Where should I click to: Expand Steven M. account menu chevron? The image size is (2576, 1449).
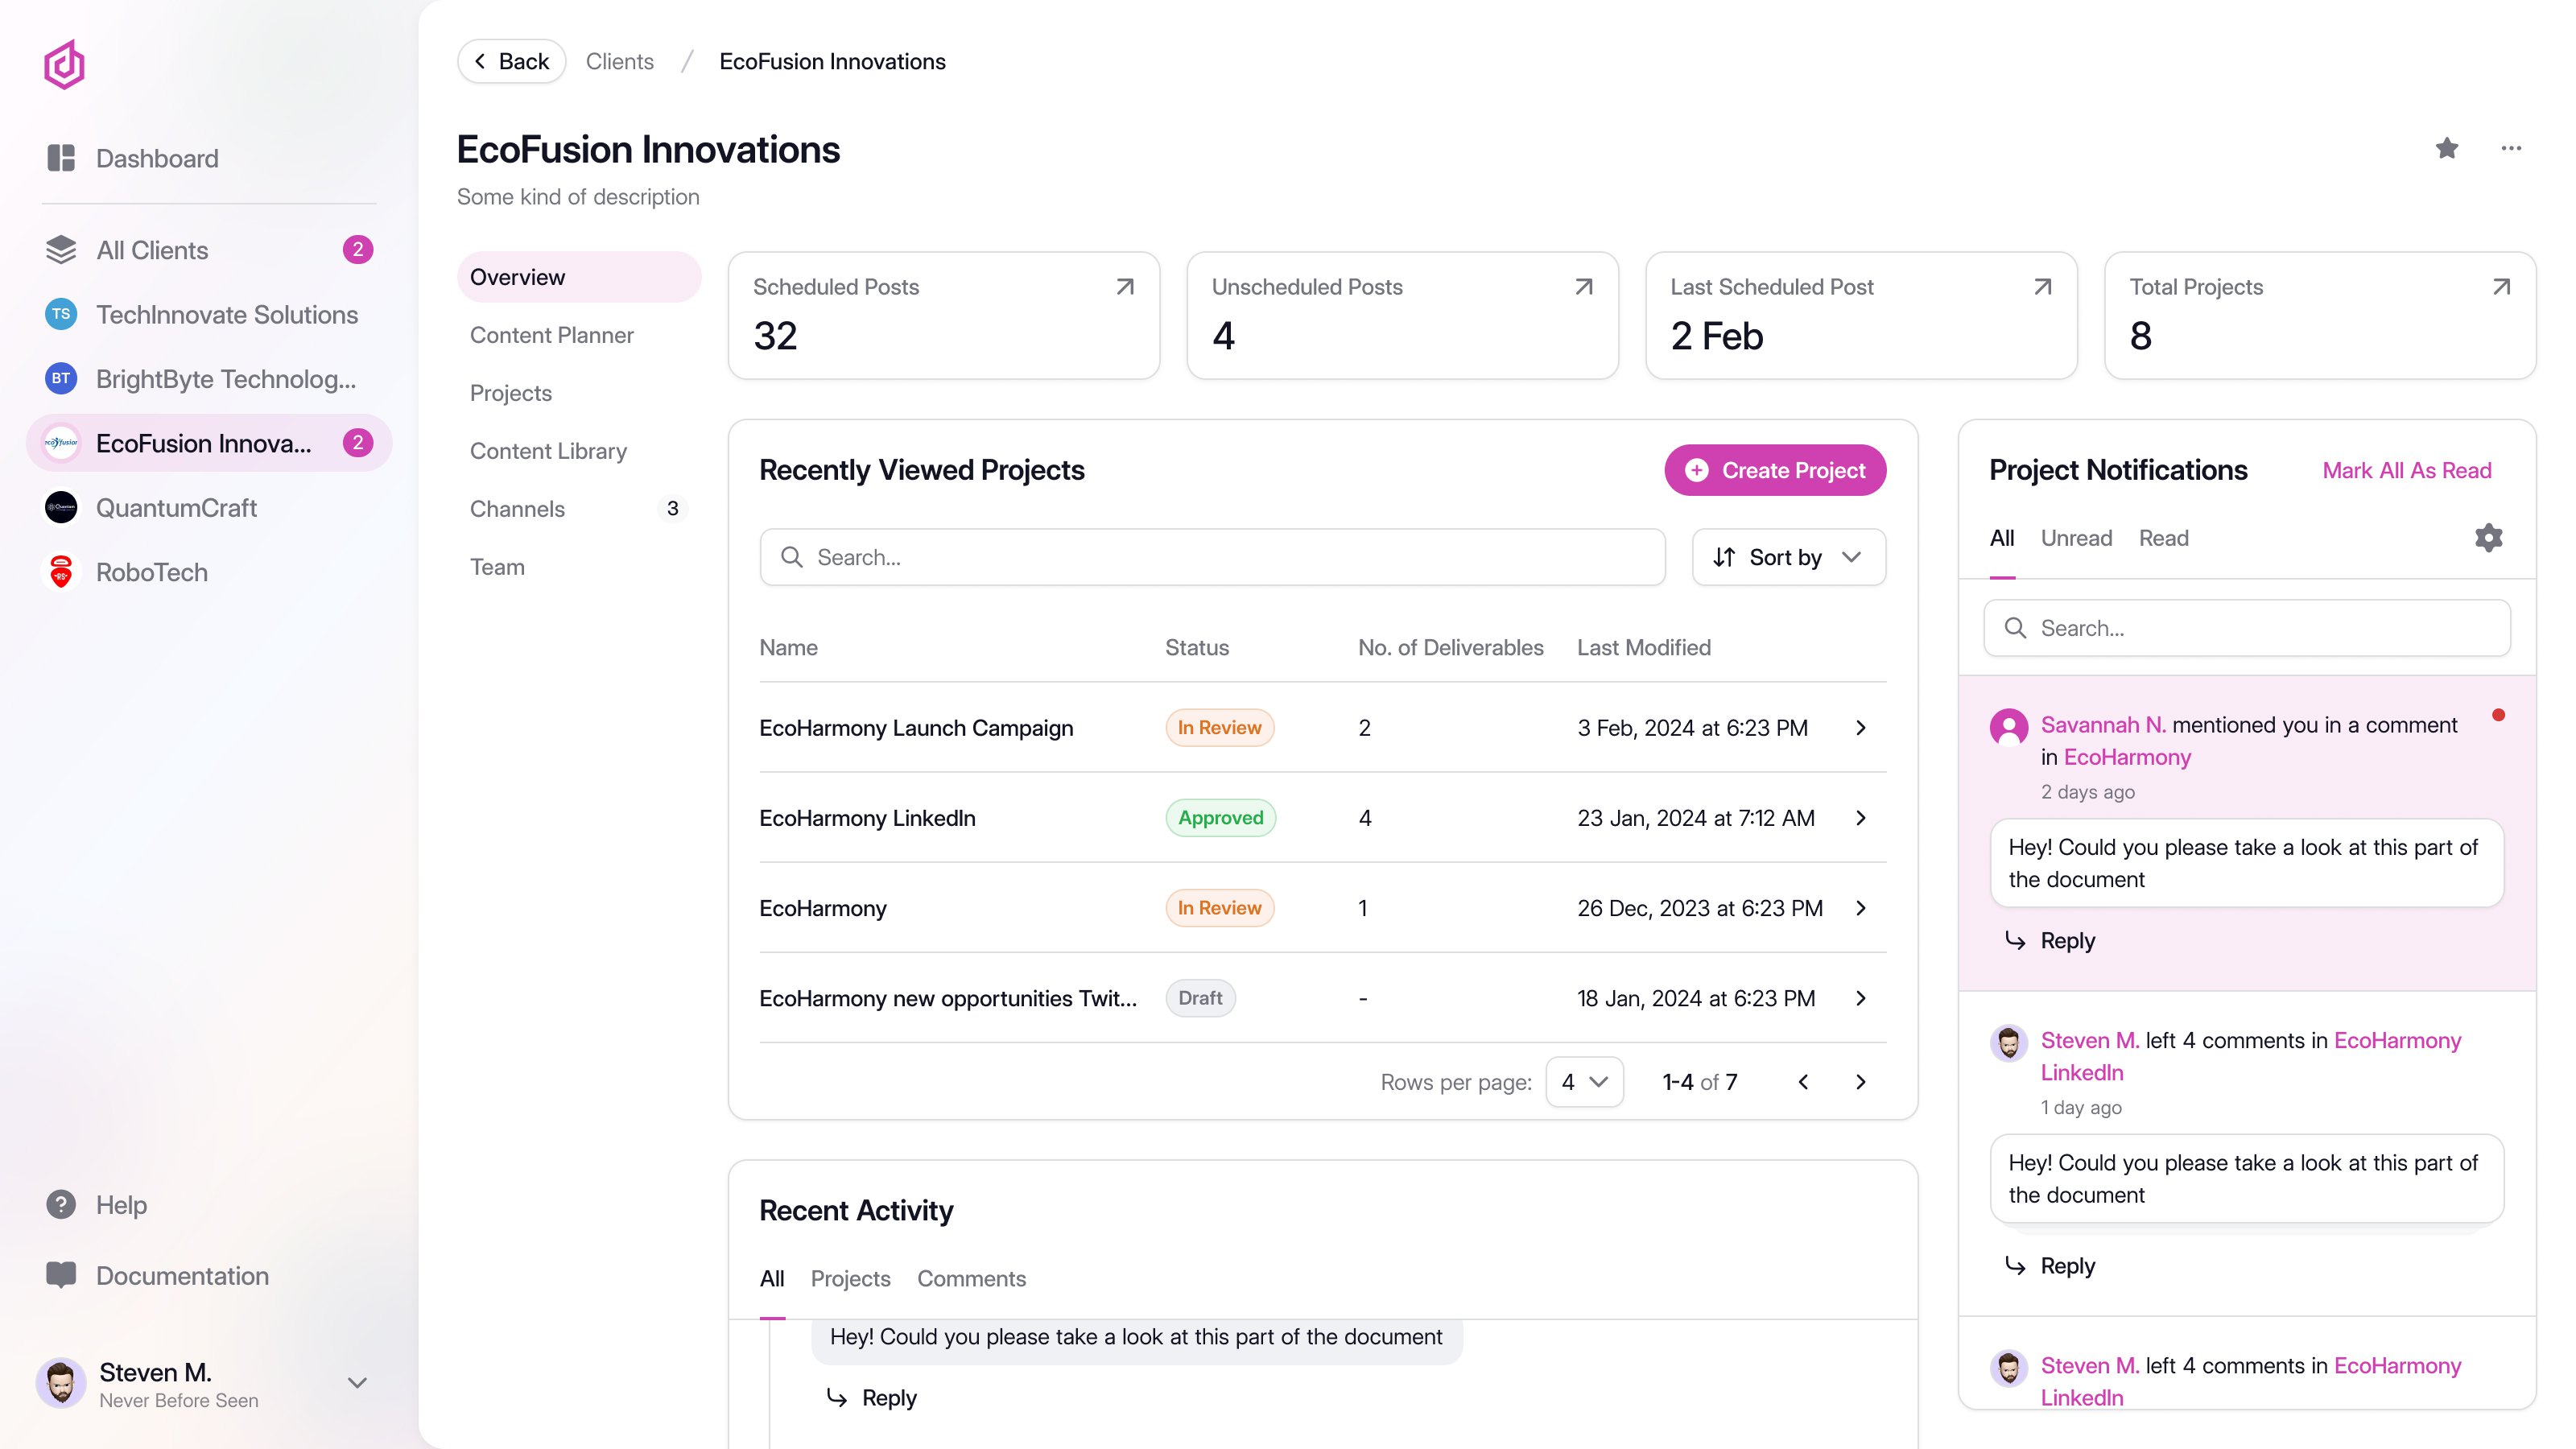[357, 1383]
